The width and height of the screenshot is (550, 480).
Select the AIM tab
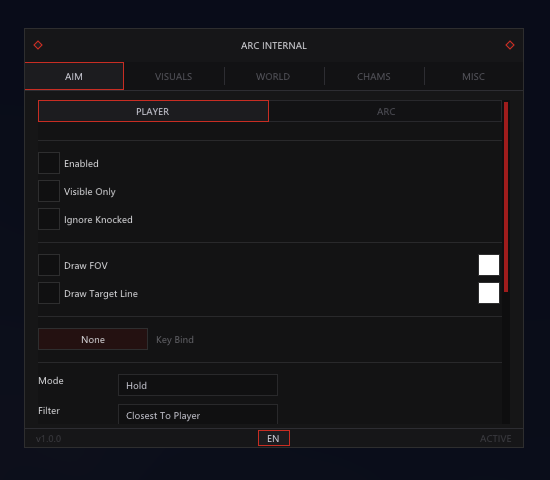pyautogui.click(x=74, y=76)
